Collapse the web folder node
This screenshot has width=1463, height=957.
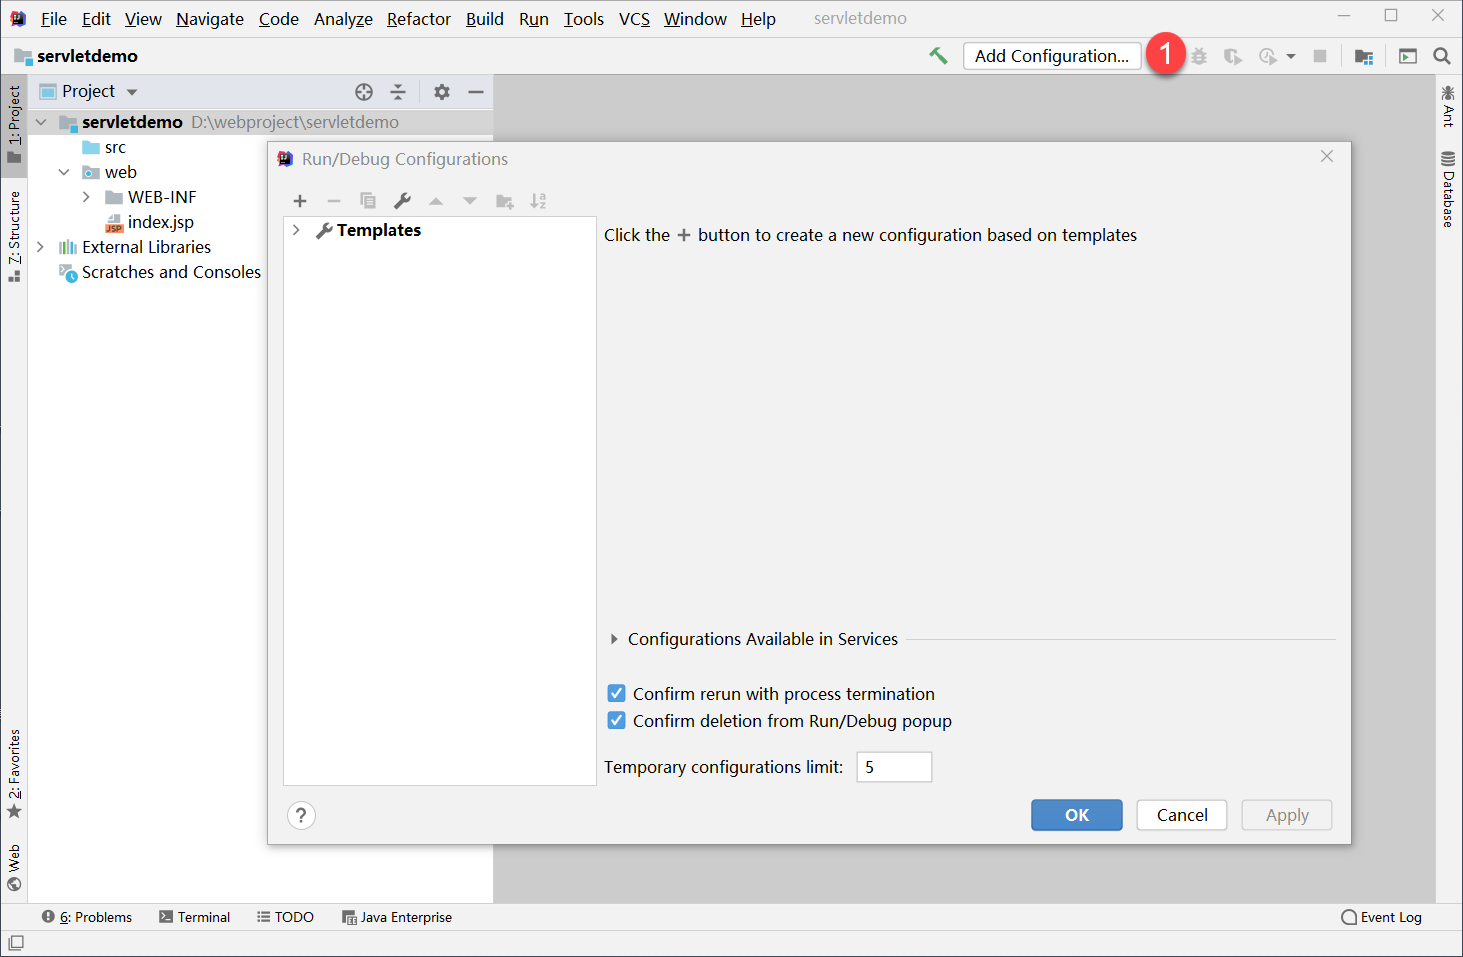click(64, 172)
